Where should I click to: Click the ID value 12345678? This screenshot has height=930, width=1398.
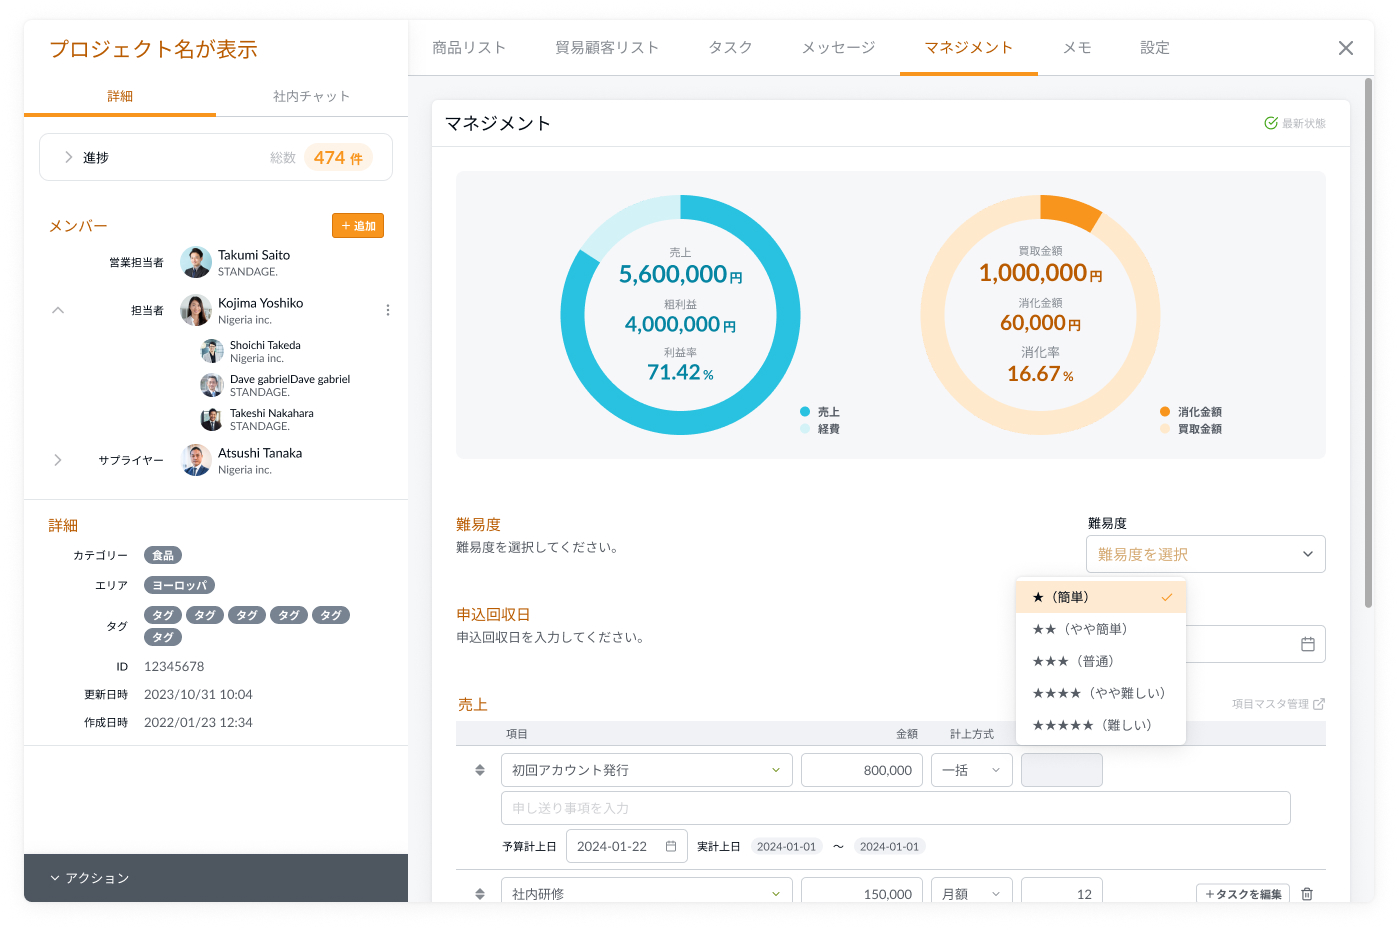[x=174, y=666]
